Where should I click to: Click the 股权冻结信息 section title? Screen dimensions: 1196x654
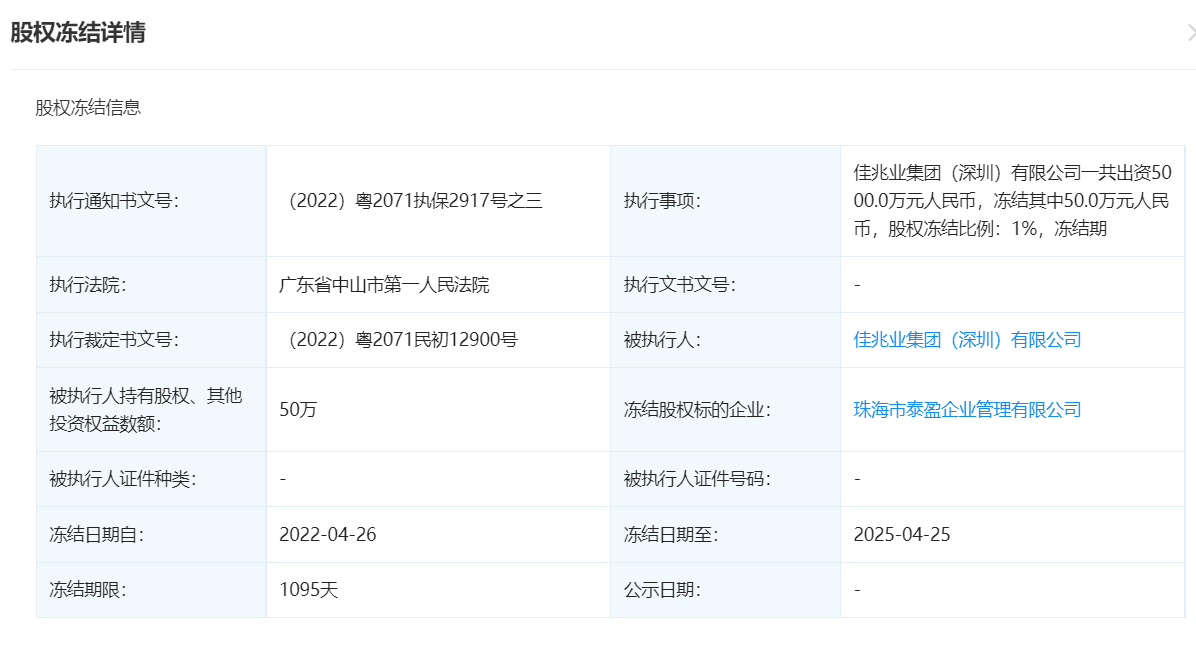(x=88, y=108)
